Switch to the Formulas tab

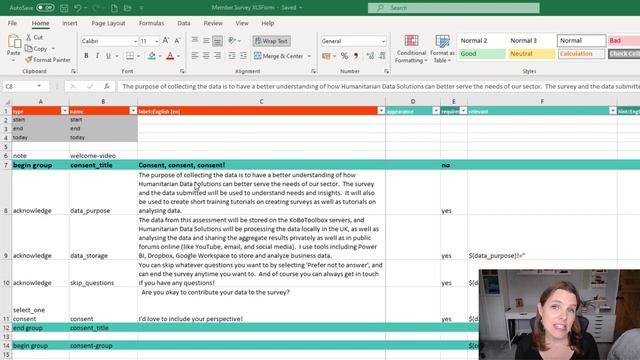tap(151, 23)
